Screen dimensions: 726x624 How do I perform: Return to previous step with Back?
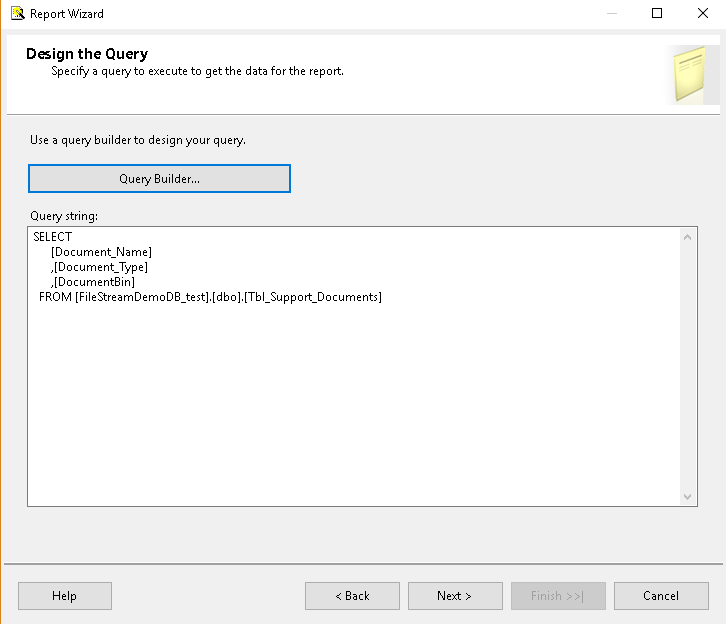[352, 596]
